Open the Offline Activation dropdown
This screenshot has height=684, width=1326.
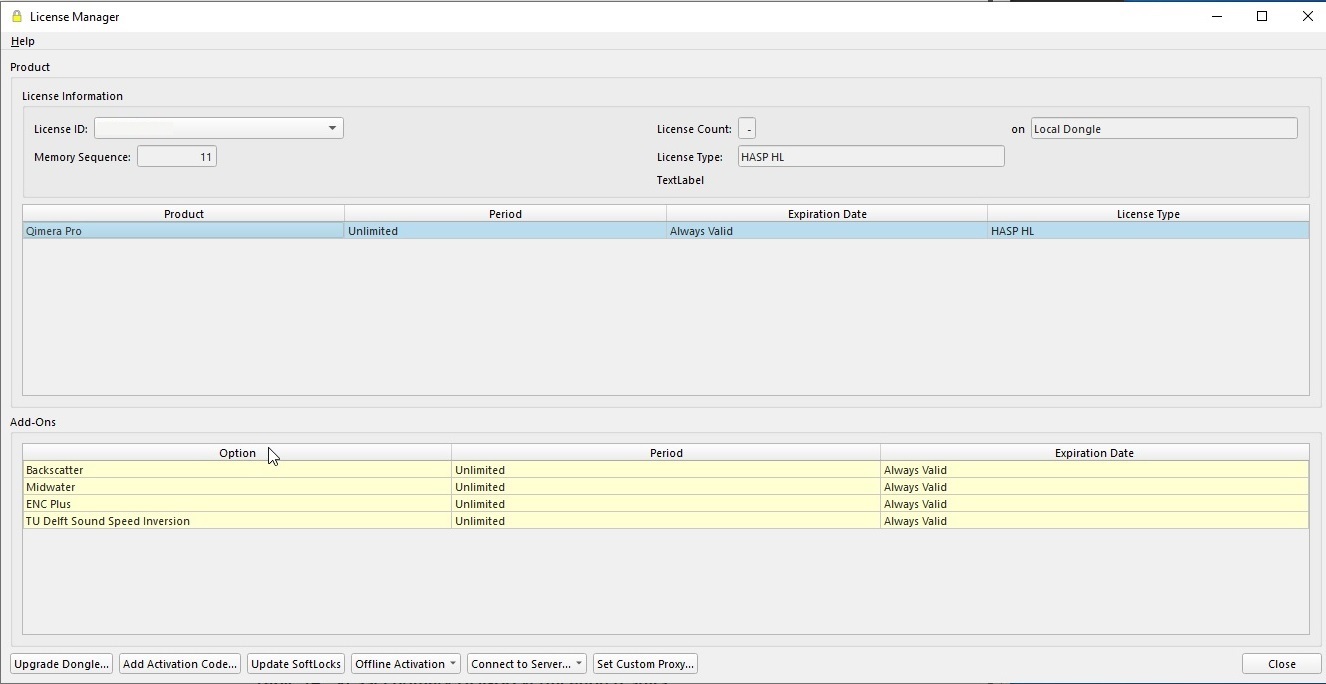[x=406, y=664]
